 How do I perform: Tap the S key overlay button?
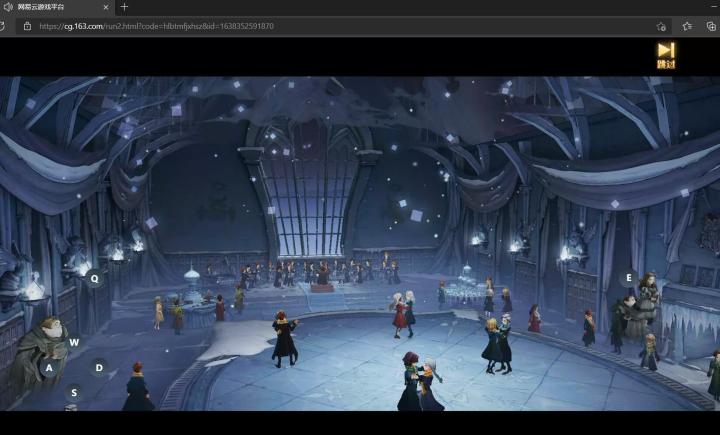74,393
